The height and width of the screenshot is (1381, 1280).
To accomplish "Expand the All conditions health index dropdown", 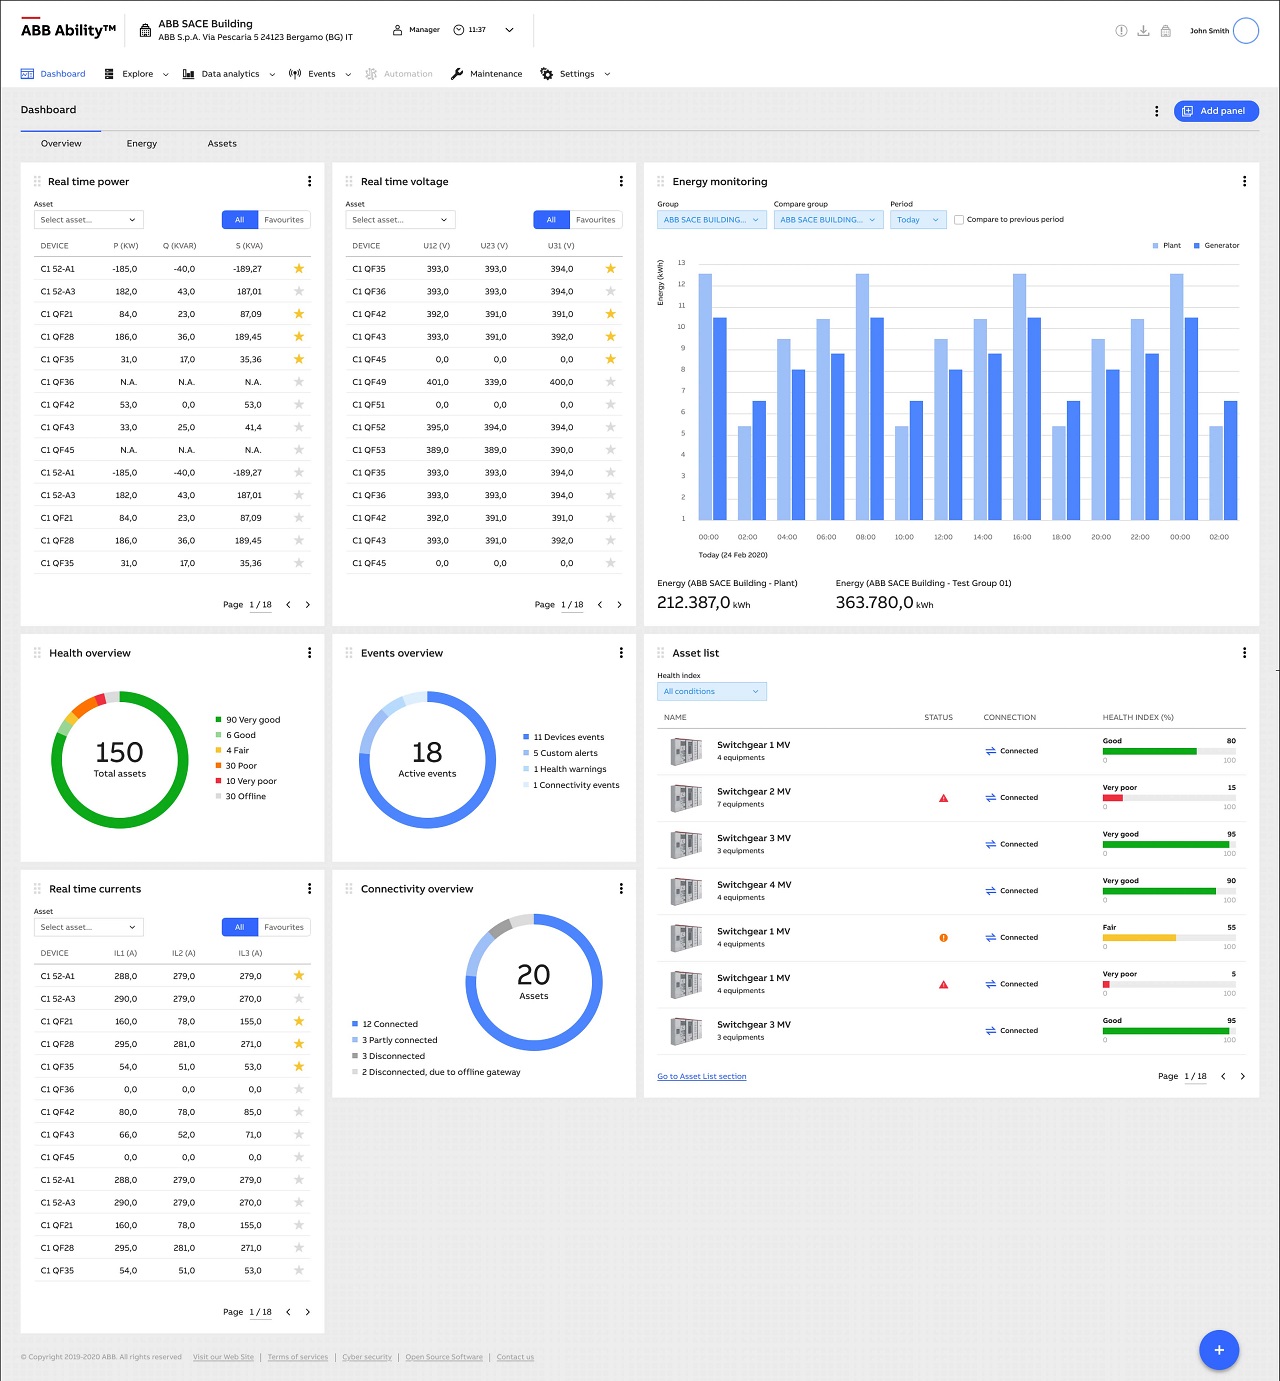I will (711, 692).
